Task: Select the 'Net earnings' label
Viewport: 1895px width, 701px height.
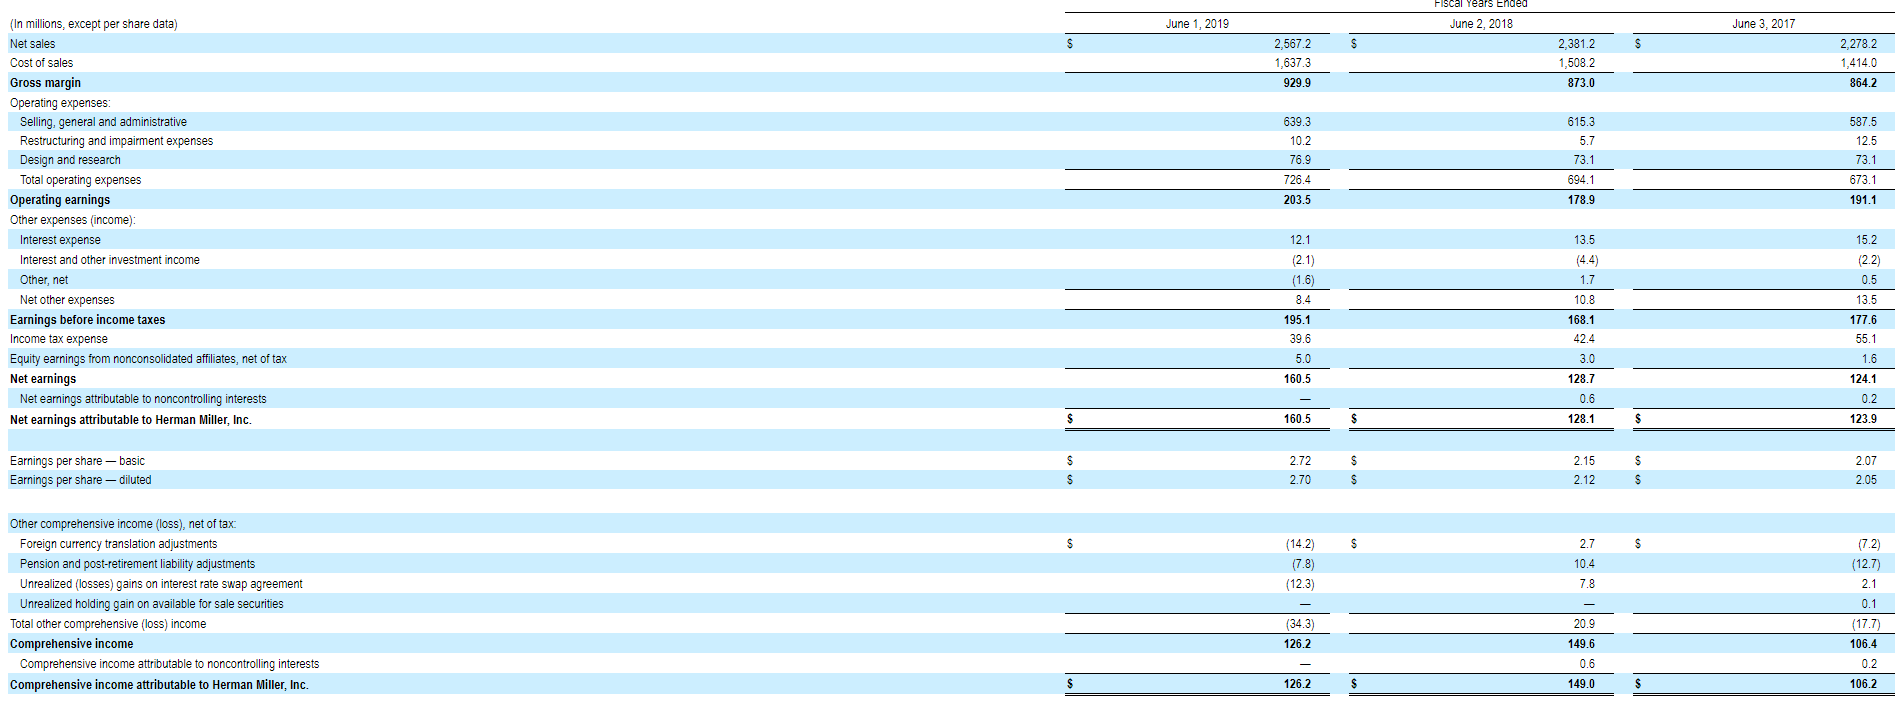Action: (x=43, y=379)
